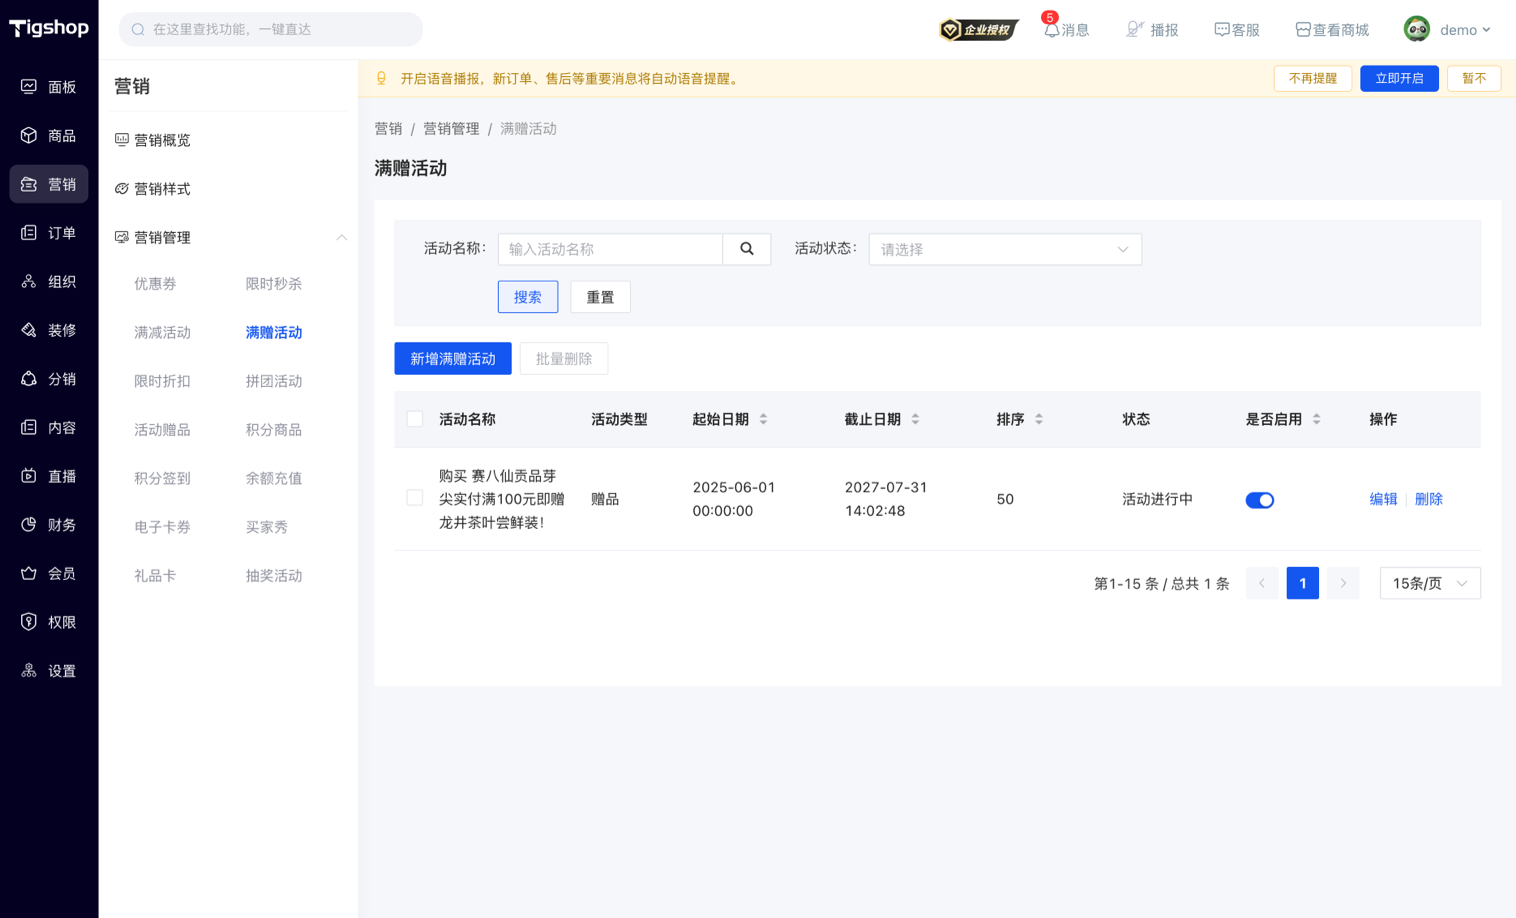Open the 商品 products sidebar item
Image resolution: width=1516 pixels, height=918 pixels.
[49, 135]
